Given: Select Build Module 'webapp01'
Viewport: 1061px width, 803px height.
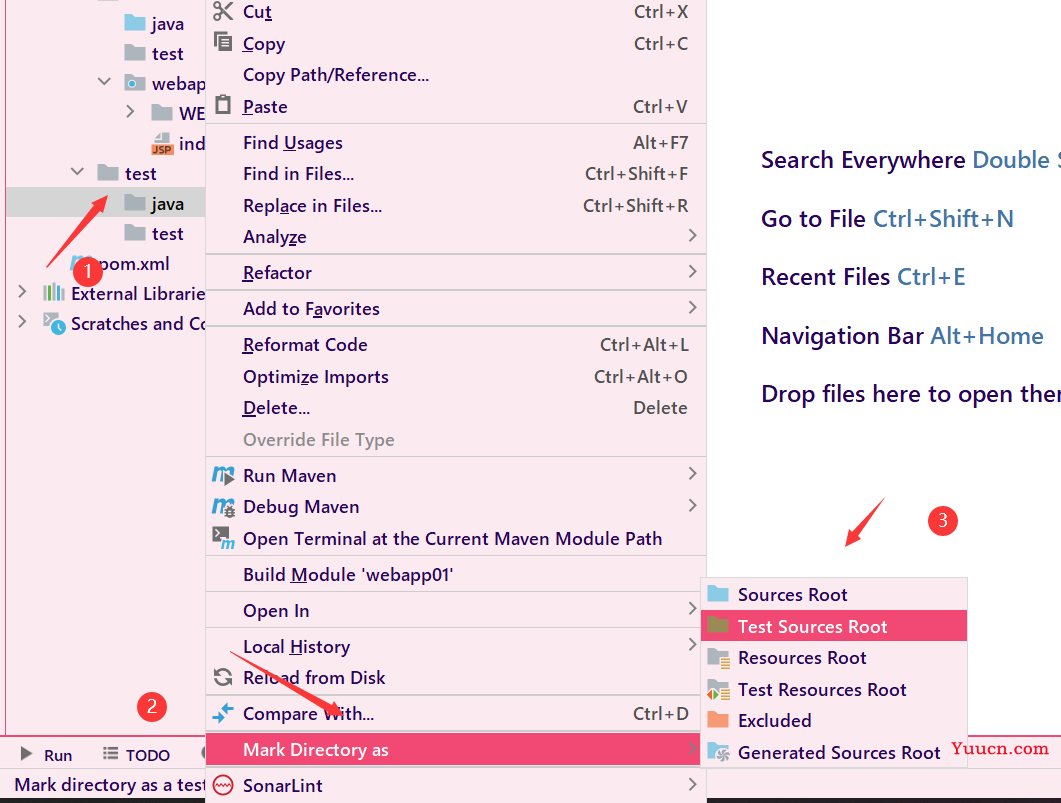Looking at the screenshot, I should 455,574.
